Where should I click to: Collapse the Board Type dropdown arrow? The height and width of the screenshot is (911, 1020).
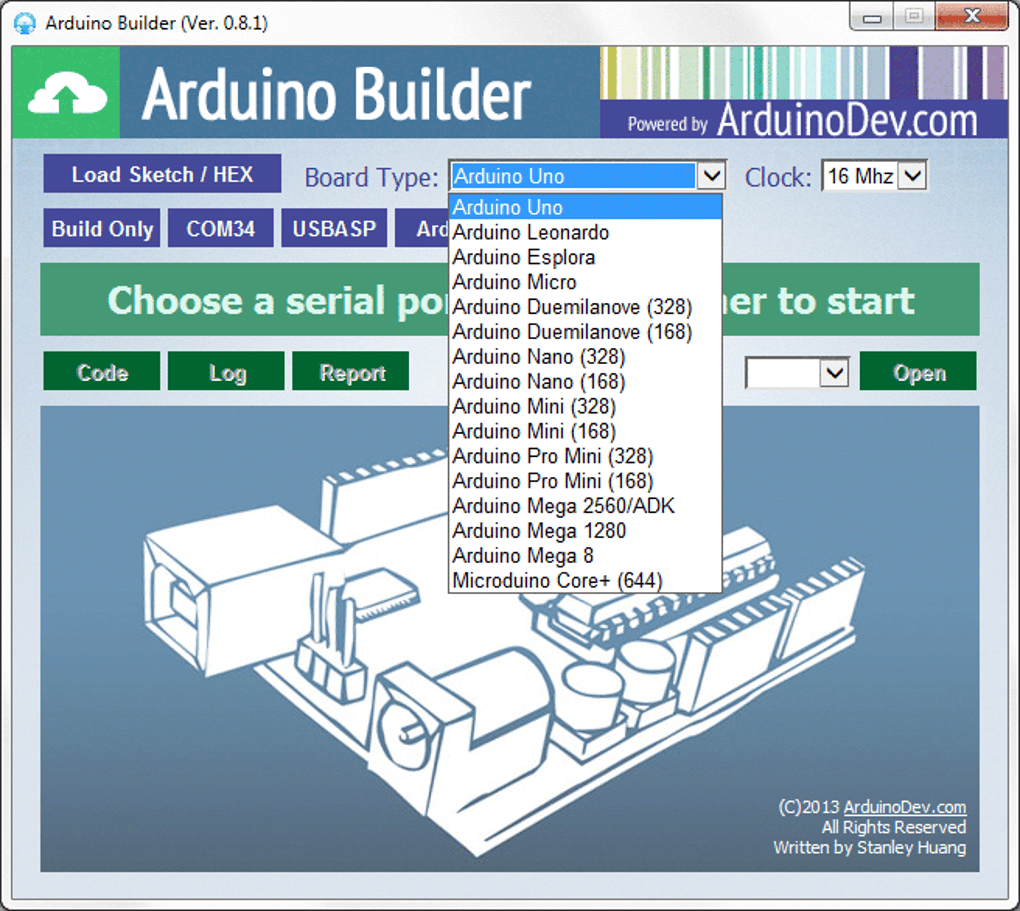click(x=711, y=176)
